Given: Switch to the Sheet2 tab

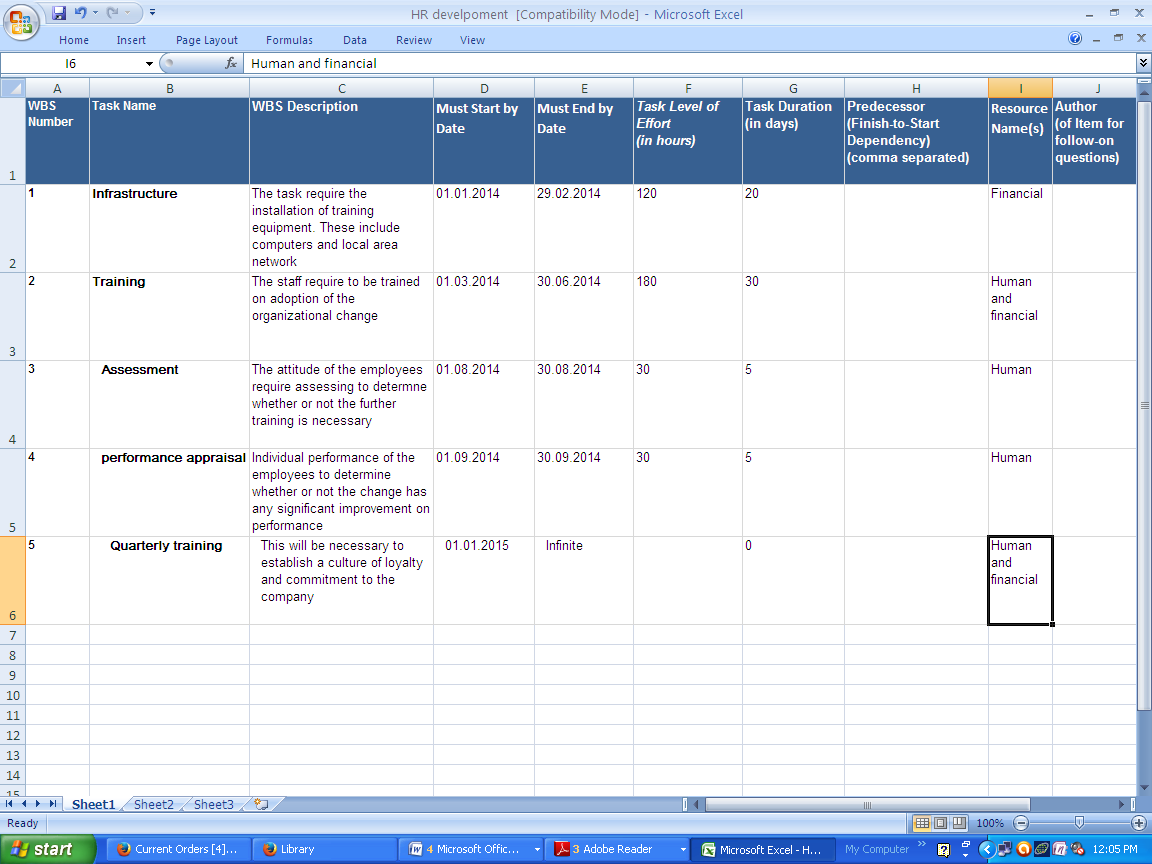Looking at the screenshot, I should [154, 804].
